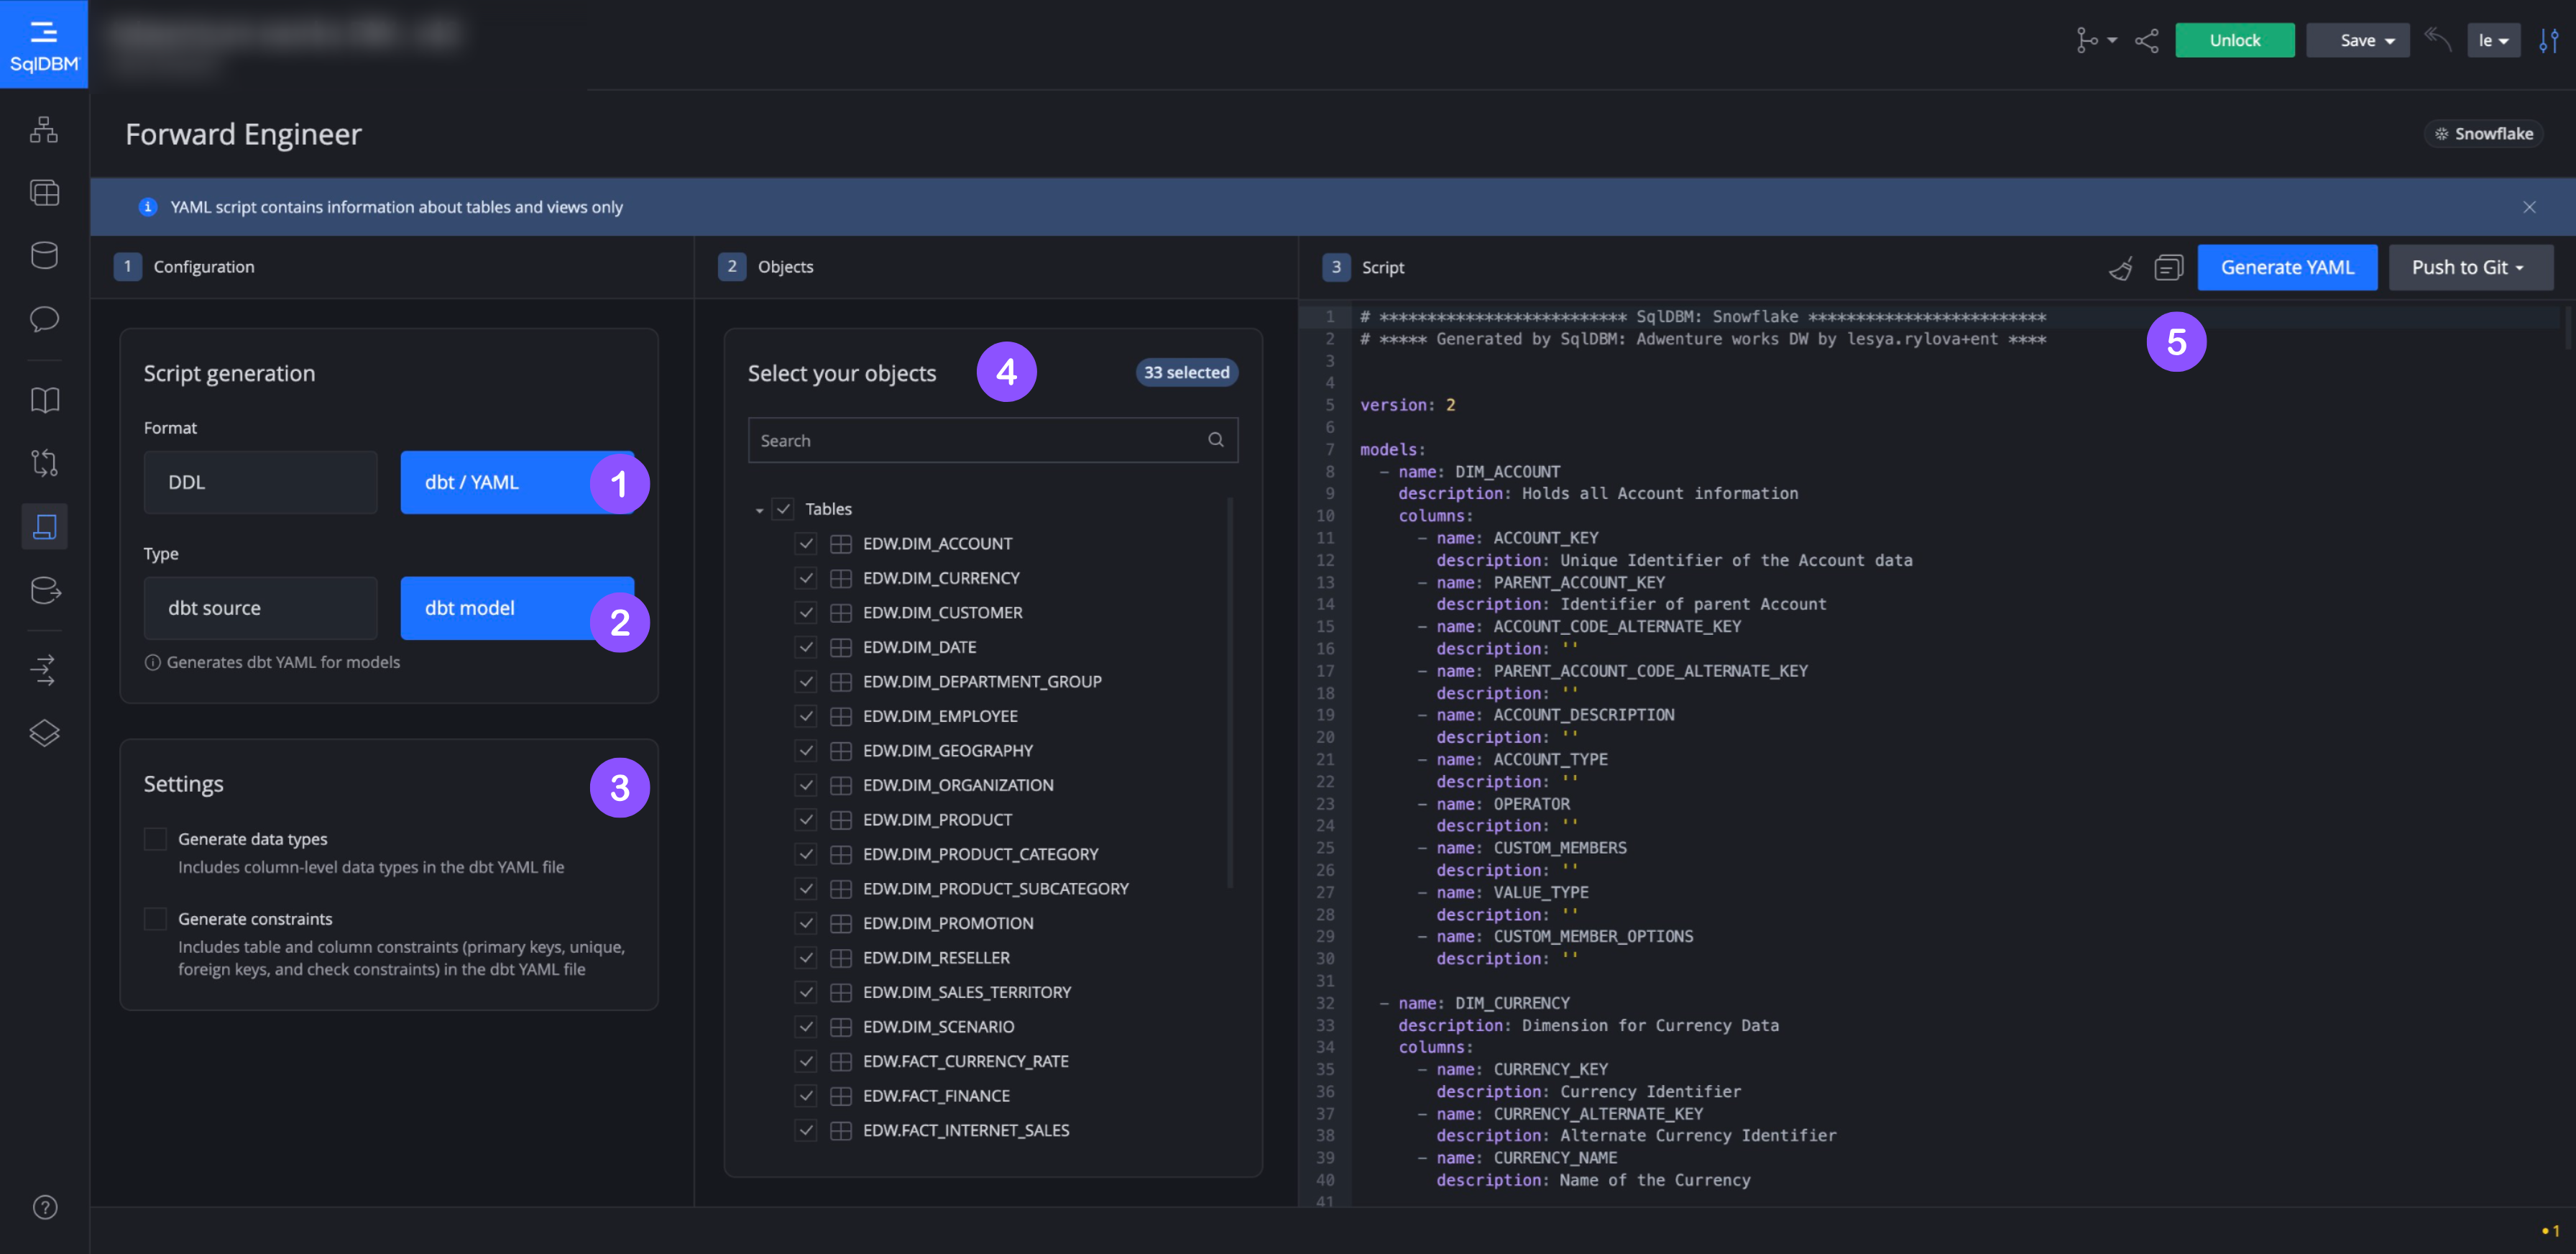This screenshot has height=1254, width=2576.
Task: Click the objects Search field
Action: [x=992, y=440]
